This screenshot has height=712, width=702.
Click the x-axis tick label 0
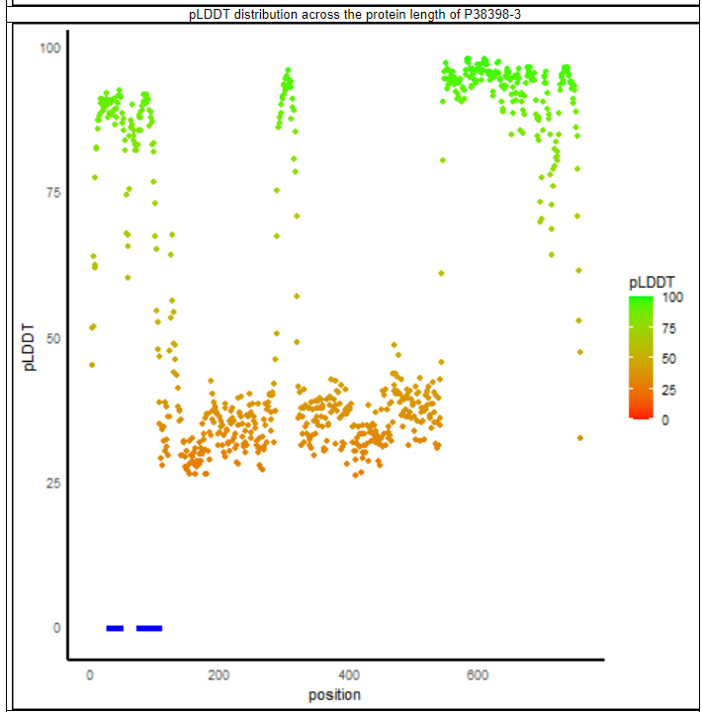90,675
